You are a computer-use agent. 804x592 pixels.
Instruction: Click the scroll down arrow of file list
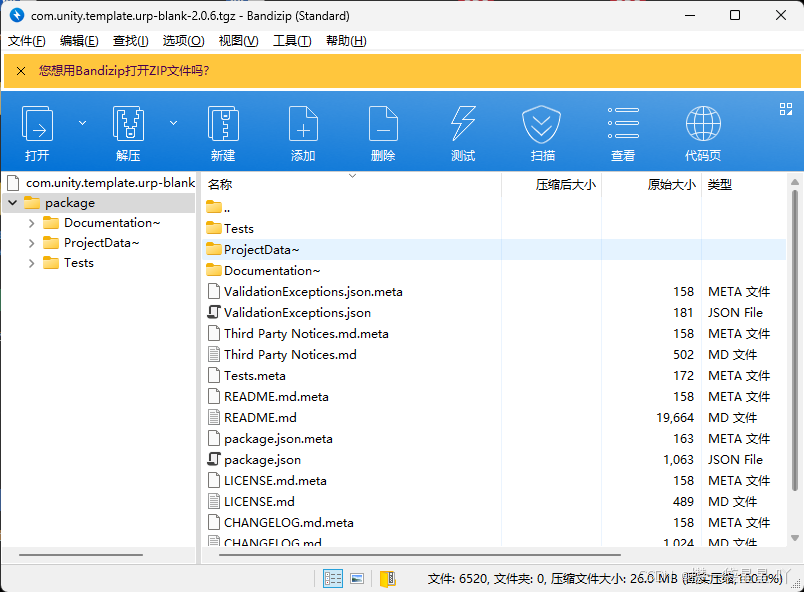point(795,538)
